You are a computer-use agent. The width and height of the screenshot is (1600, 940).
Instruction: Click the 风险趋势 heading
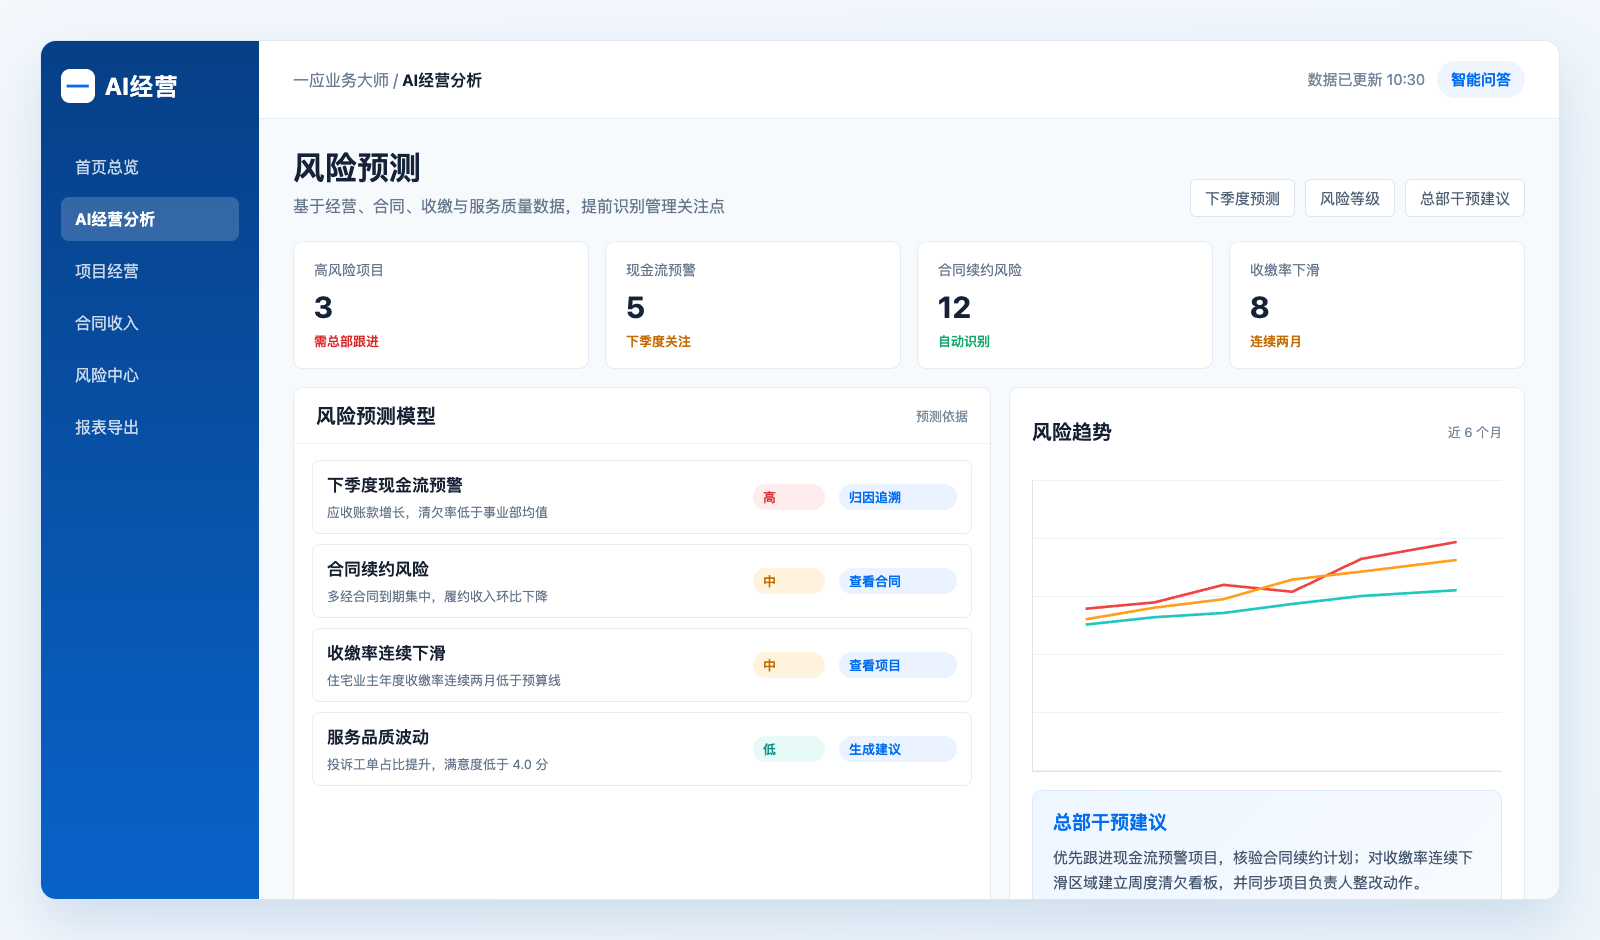(x=1072, y=432)
